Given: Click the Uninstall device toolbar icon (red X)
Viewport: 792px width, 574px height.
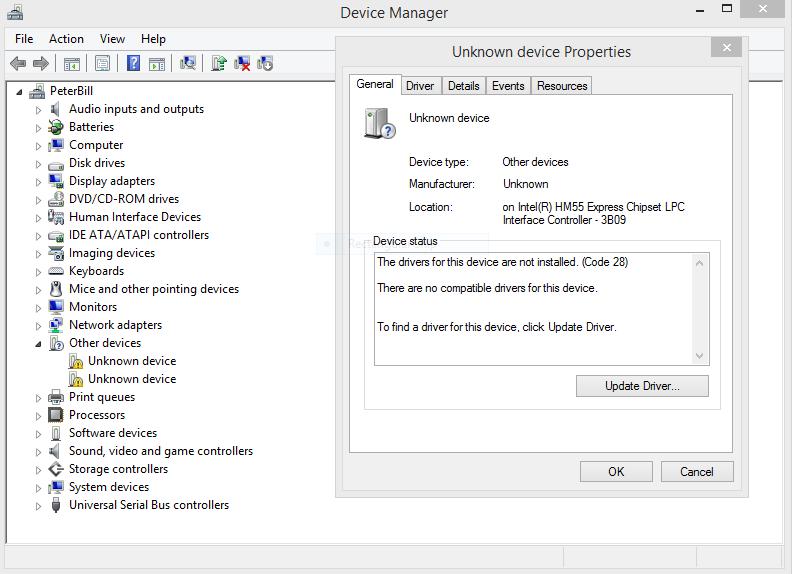Looking at the screenshot, I should coord(242,63).
